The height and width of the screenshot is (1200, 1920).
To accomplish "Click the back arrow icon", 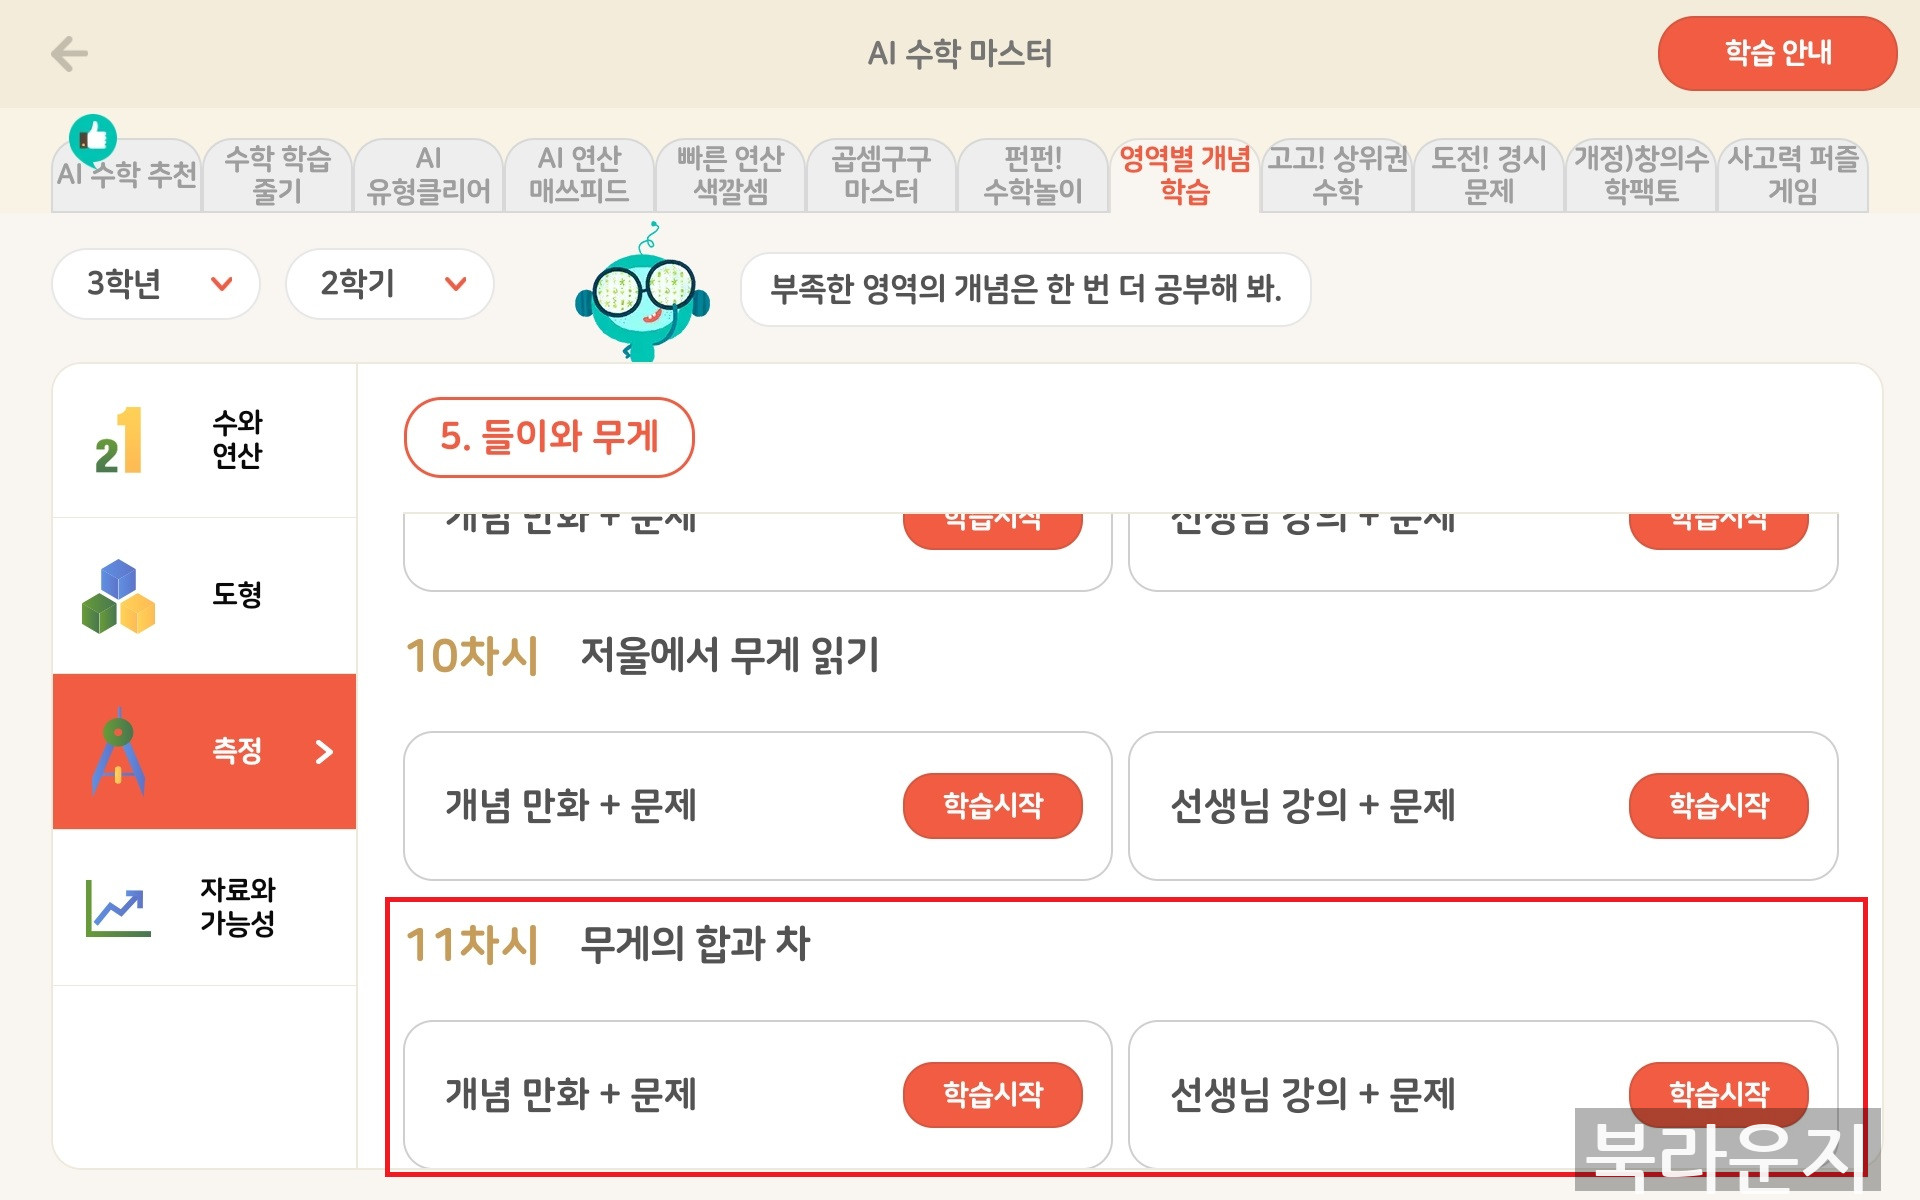I will (x=69, y=54).
